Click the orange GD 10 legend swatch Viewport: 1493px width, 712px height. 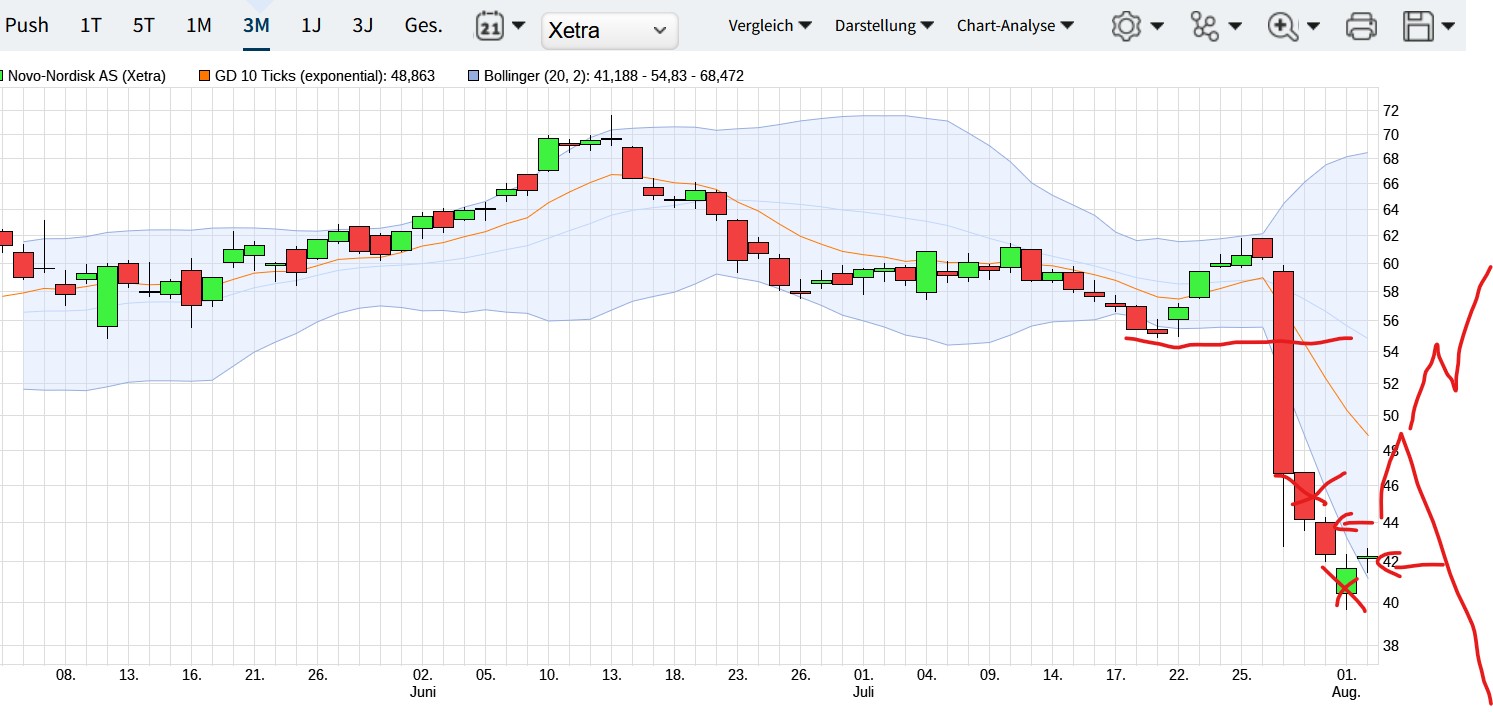pos(205,76)
